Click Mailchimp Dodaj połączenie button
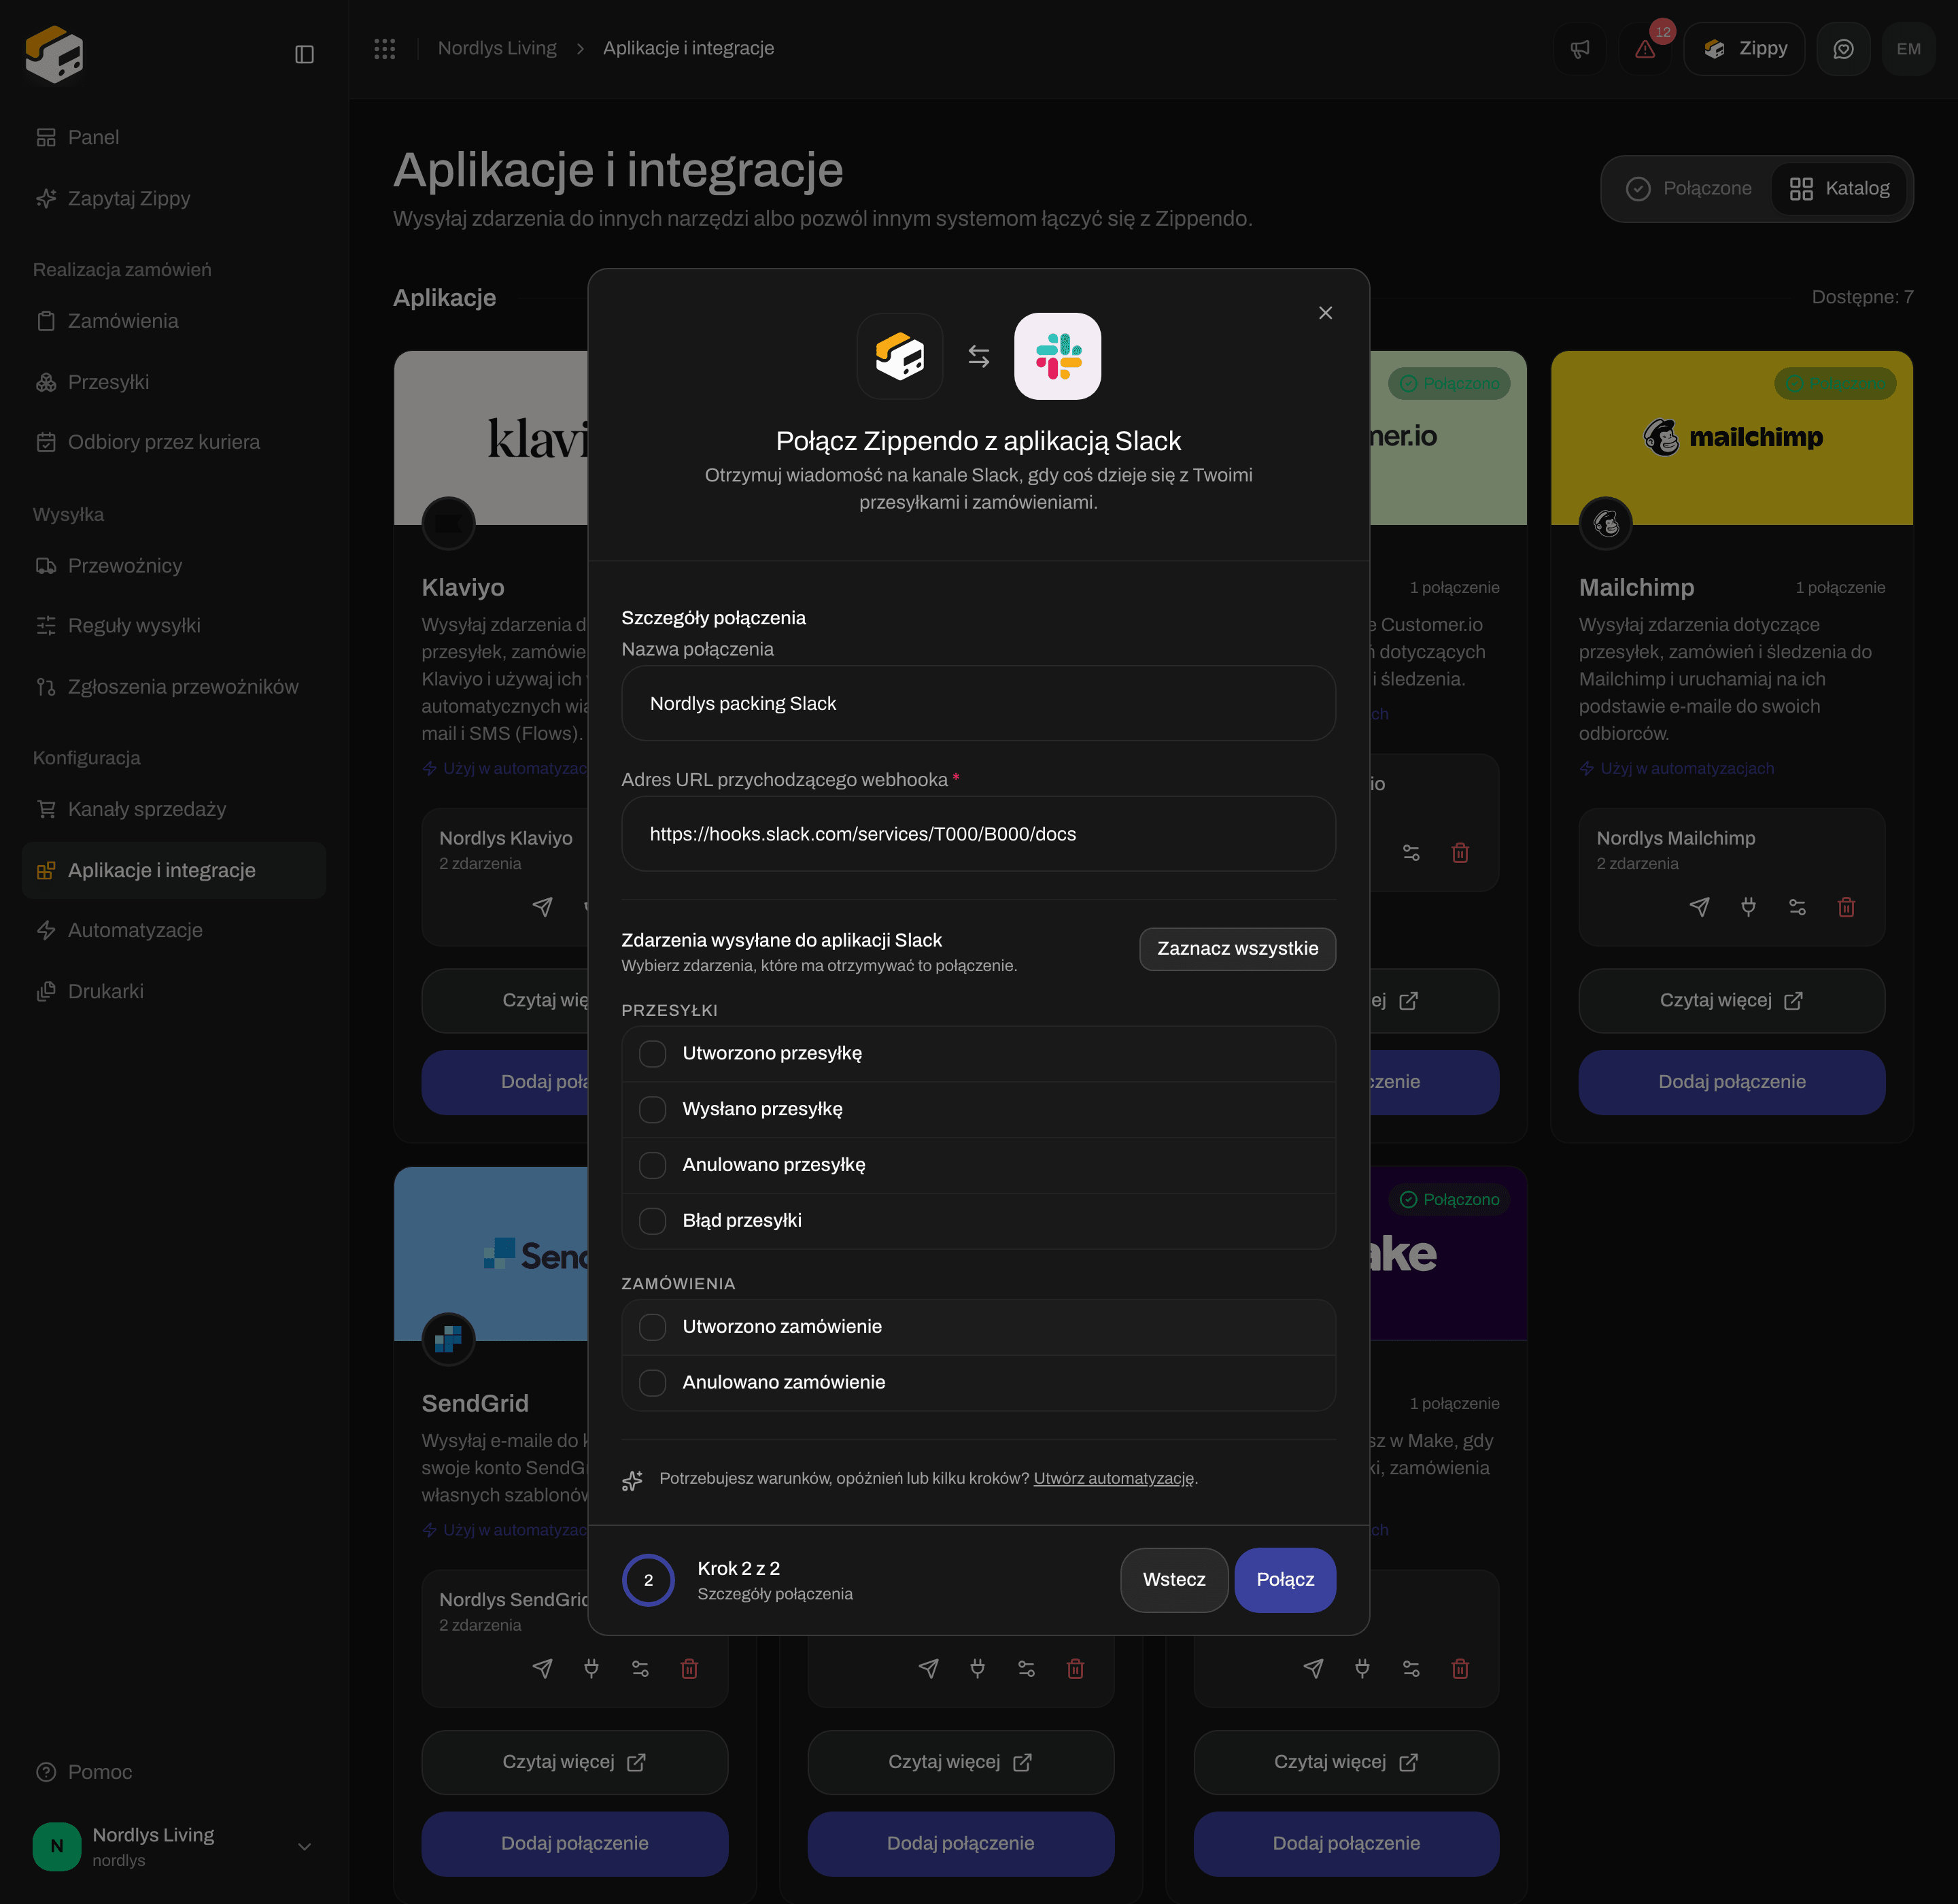Image resolution: width=1958 pixels, height=1904 pixels. click(x=1731, y=1082)
